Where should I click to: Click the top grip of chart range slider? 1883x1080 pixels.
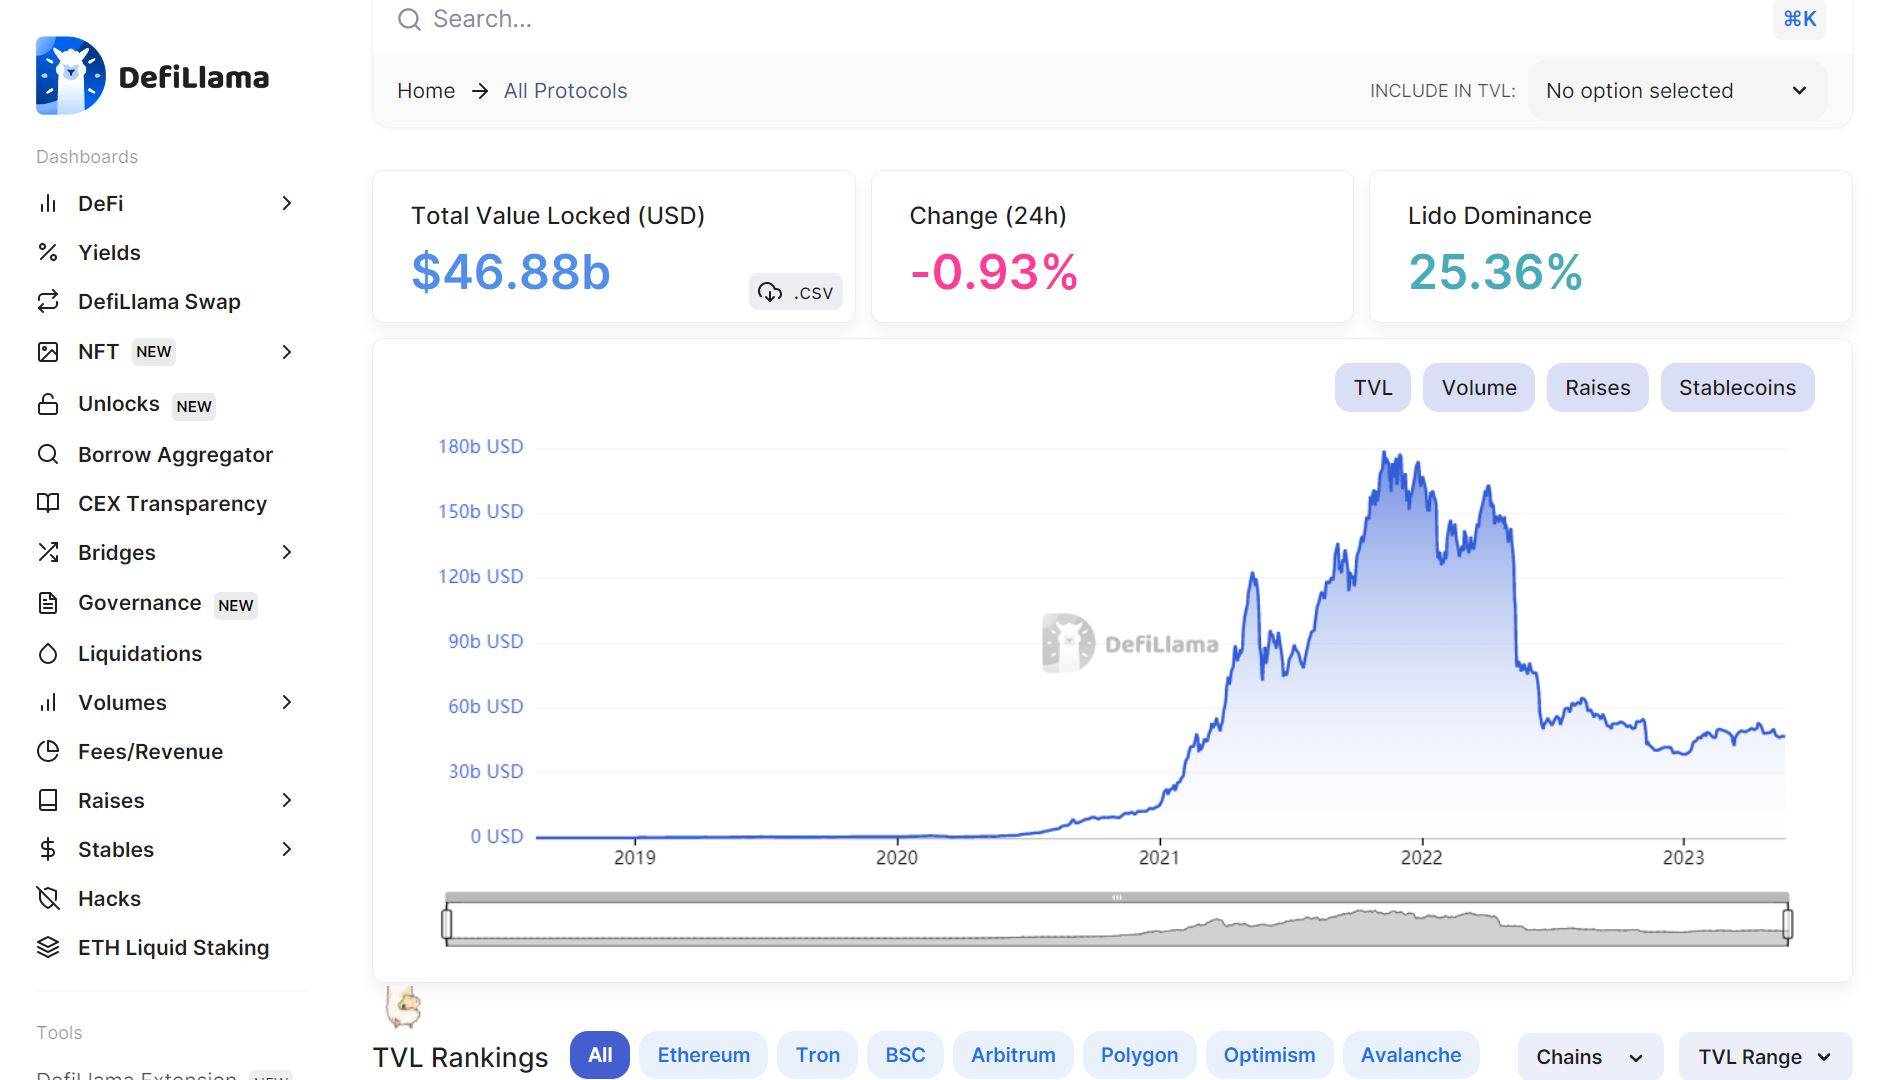1117,898
